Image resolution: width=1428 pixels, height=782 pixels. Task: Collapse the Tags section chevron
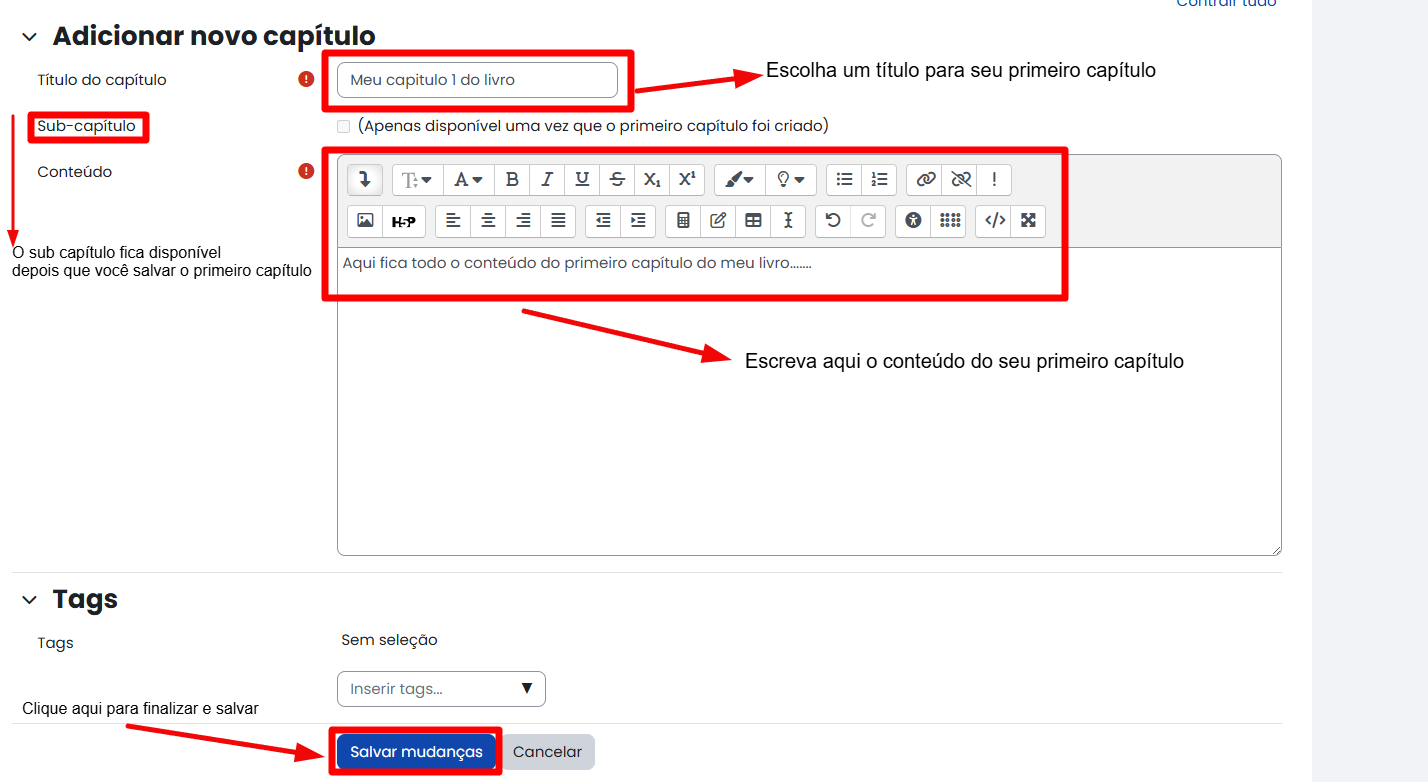(29, 600)
